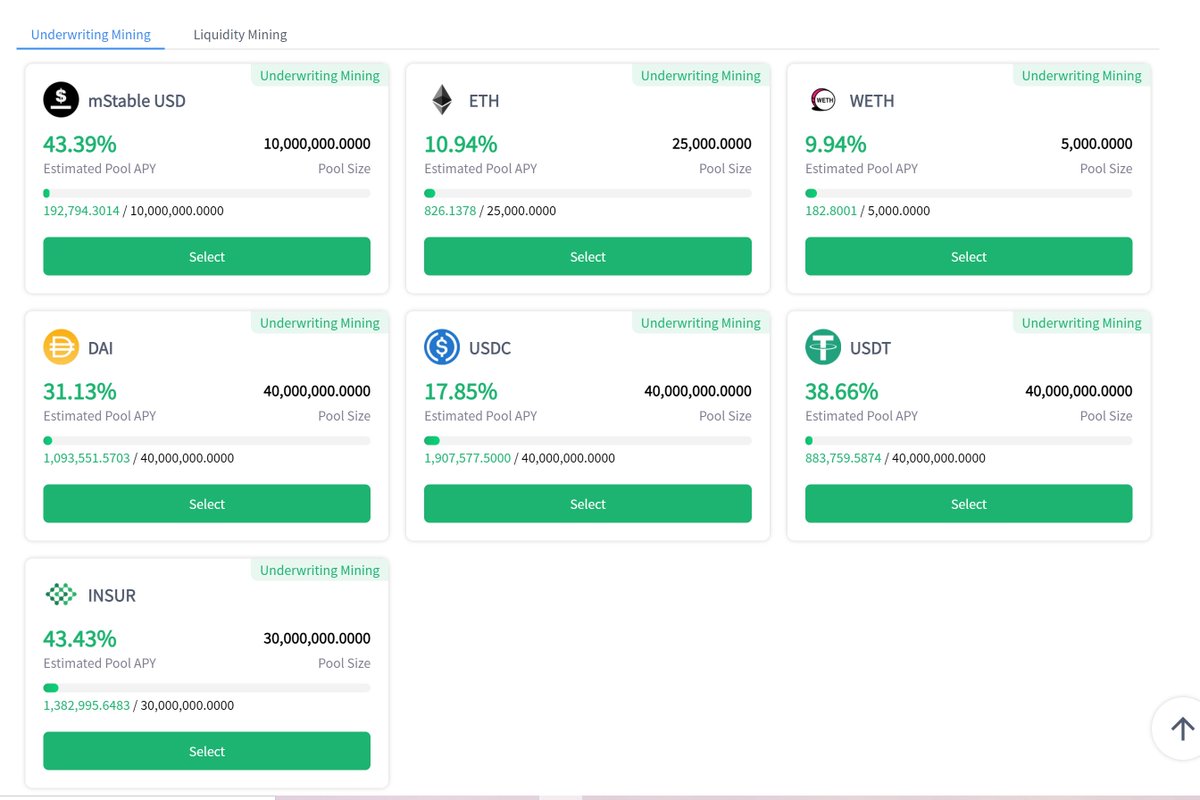Select the INSUR pool
This screenshot has width=1200, height=800.
(x=207, y=751)
